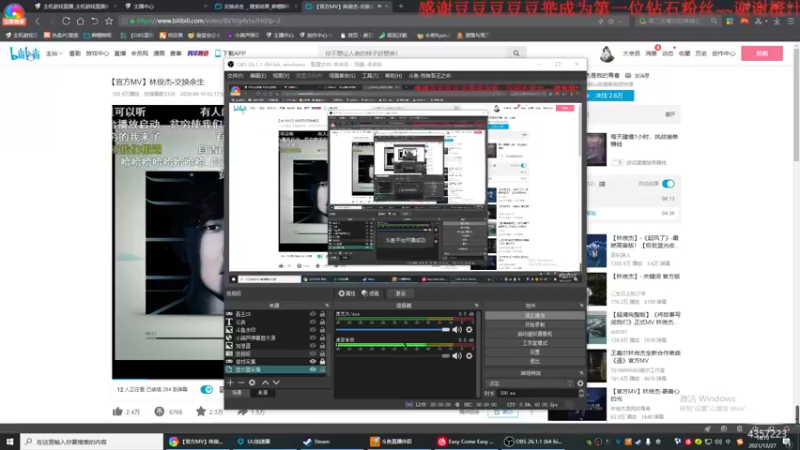Image resolution: width=800 pixels, height=450 pixels.
Task: Hide the selected teal-highlighted source
Action: (x=313, y=369)
